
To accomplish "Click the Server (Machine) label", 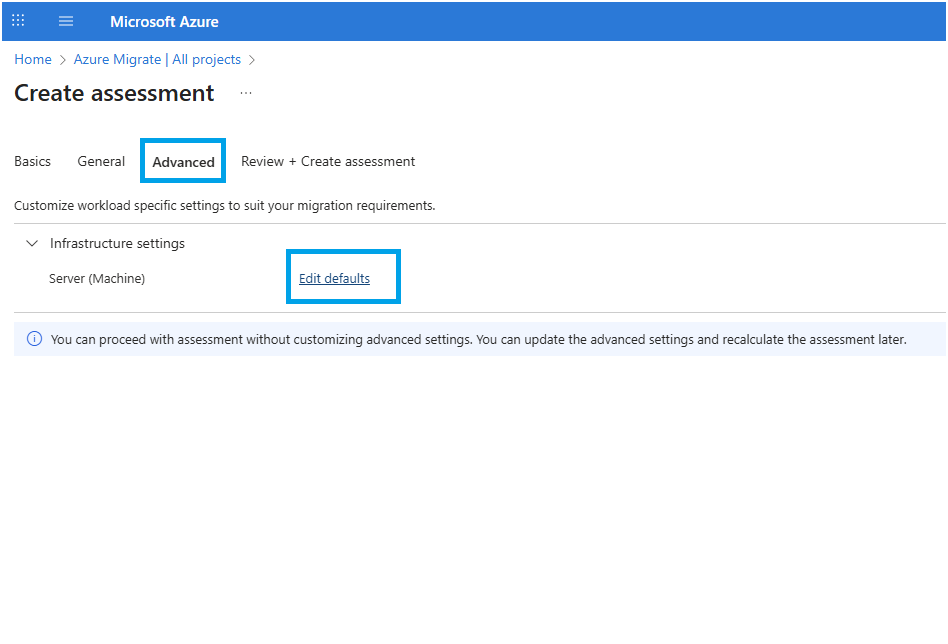I will click(97, 278).
